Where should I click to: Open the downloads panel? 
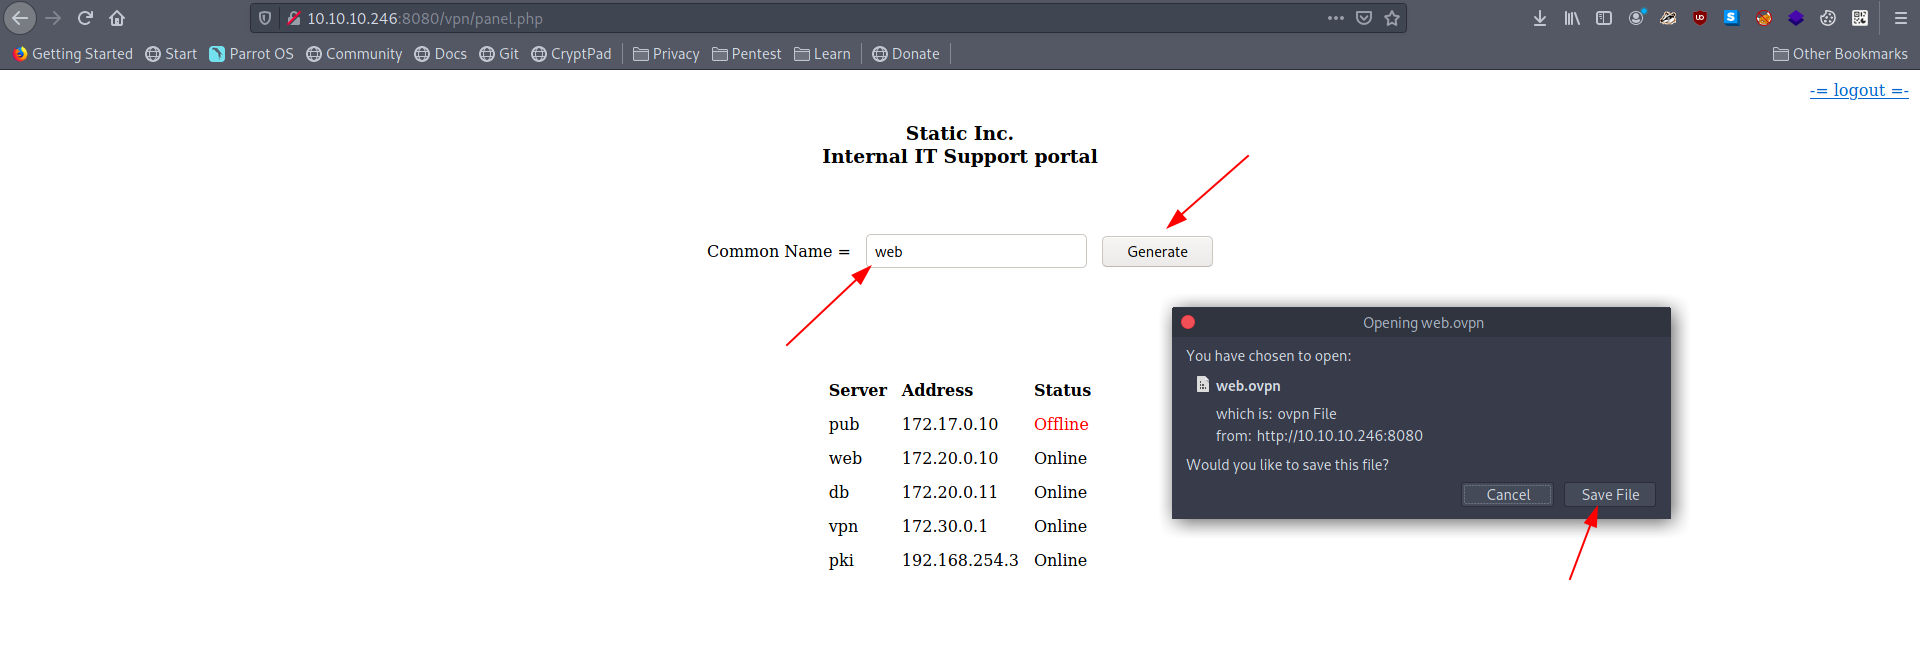(x=1540, y=18)
